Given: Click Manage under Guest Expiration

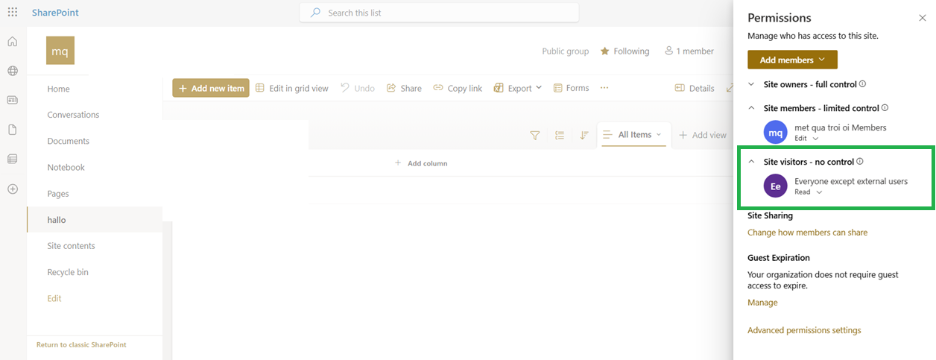Looking at the screenshot, I should pos(762,303).
